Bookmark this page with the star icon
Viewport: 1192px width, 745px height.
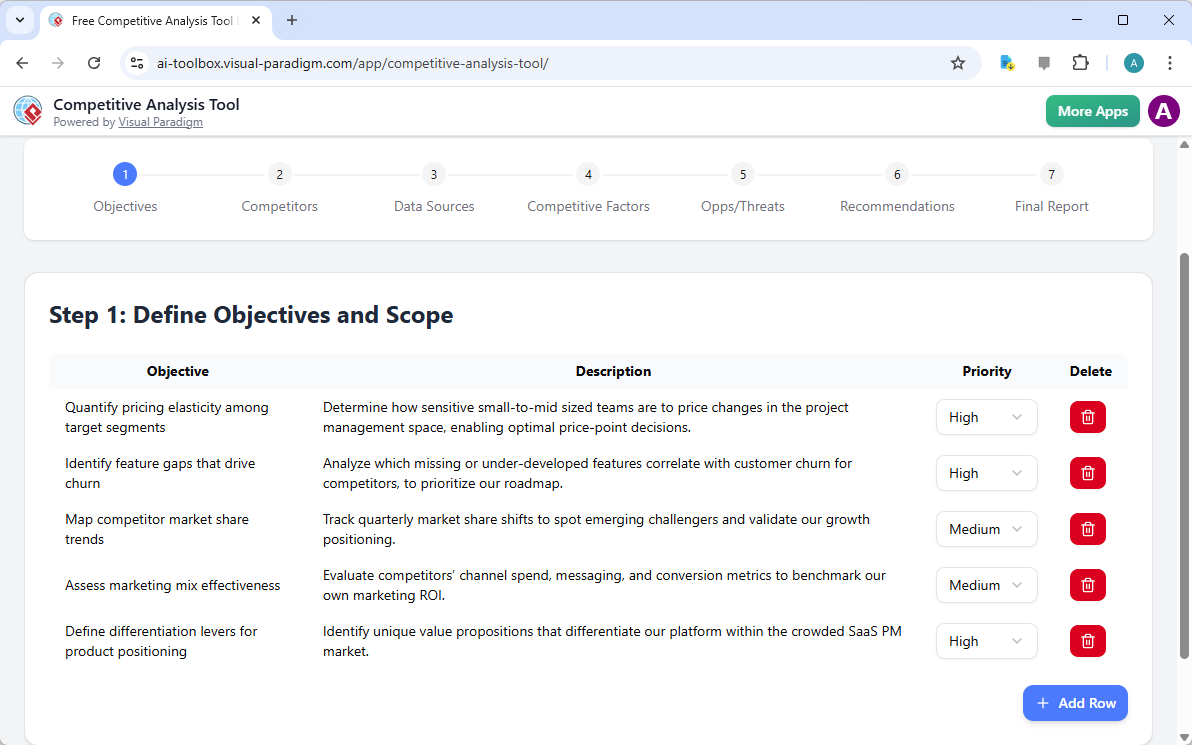tap(958, 62)
